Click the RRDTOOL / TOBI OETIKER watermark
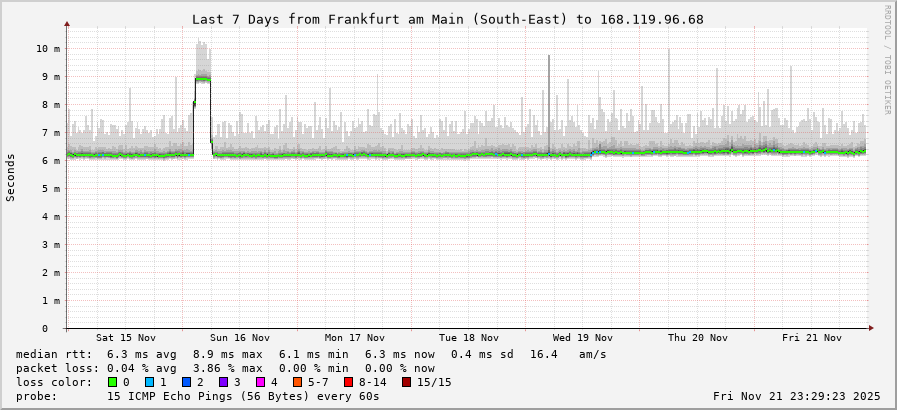The image size is (897, 410). pyautogui.click(x=886, y=59)
